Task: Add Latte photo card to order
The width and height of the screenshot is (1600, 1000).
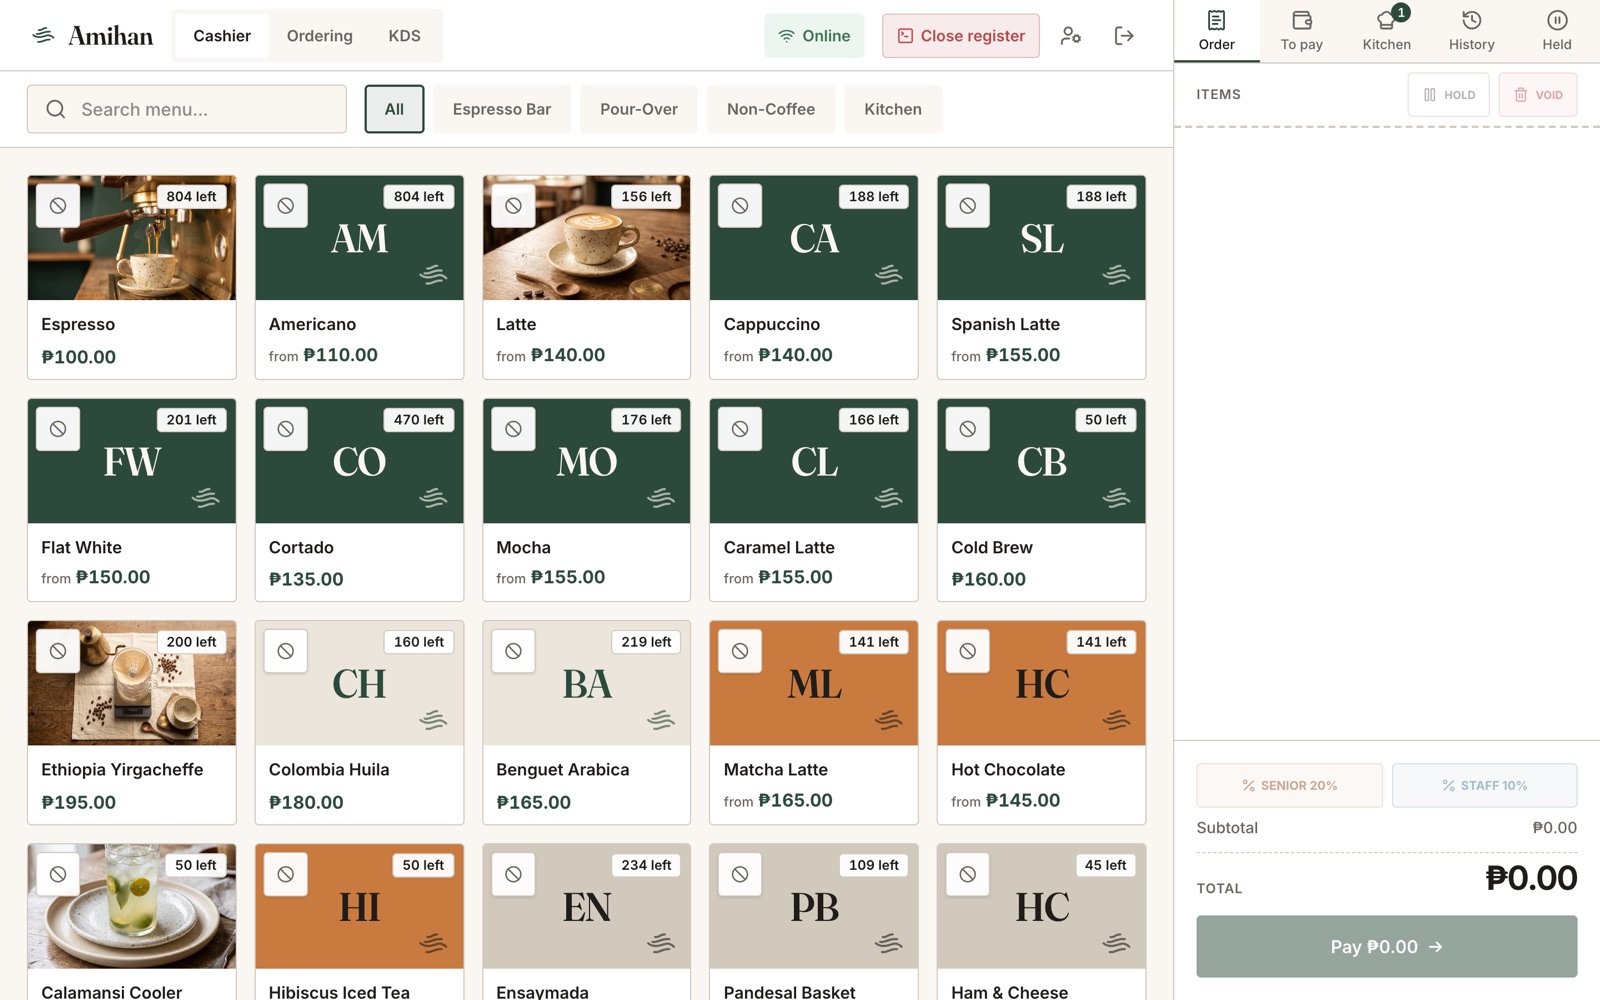Action: [587, 238]
